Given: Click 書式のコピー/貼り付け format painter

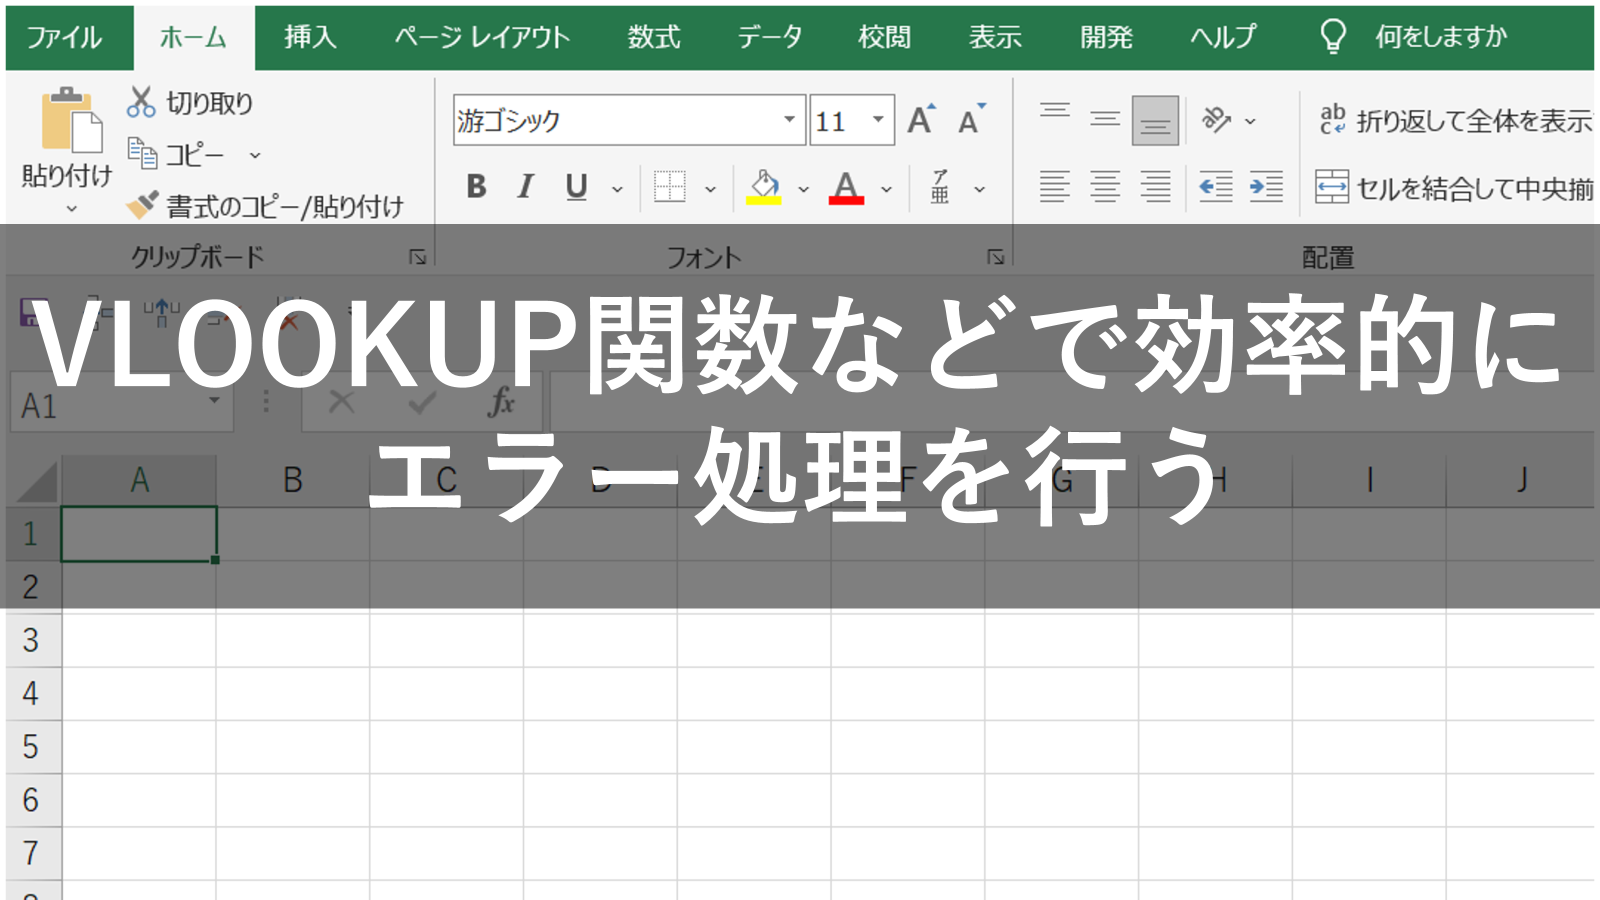Looking at the screenshot, I should point(265,206).
